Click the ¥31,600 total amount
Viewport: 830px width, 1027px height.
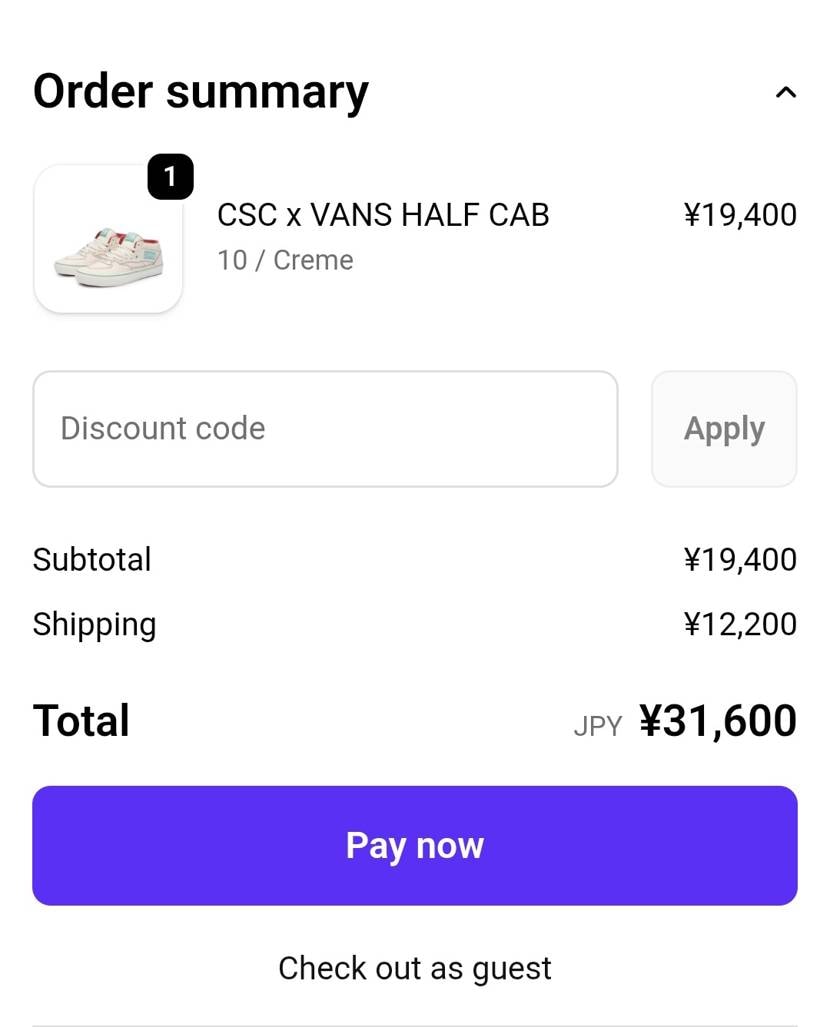click(x=718, y=721)
